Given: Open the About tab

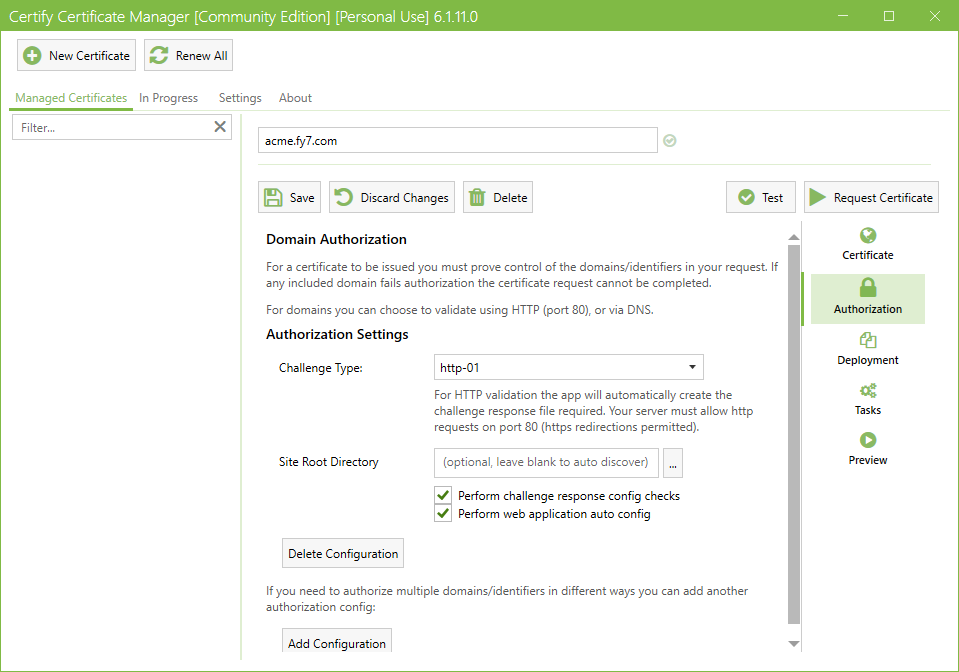Looking at the screenshot, I should [295, 98].
